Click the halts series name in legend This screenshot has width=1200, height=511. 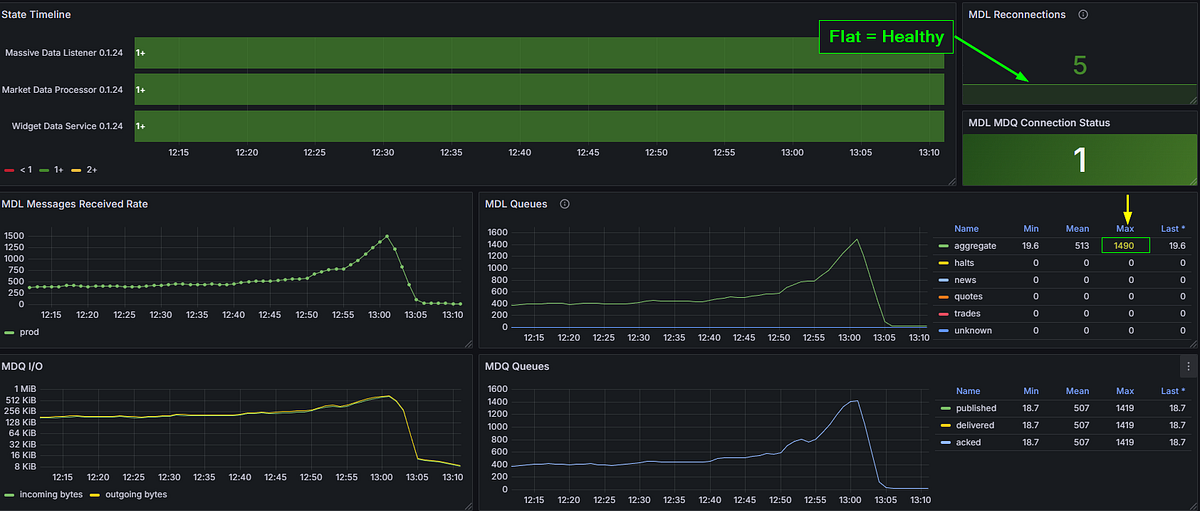[x=967, y=262]
